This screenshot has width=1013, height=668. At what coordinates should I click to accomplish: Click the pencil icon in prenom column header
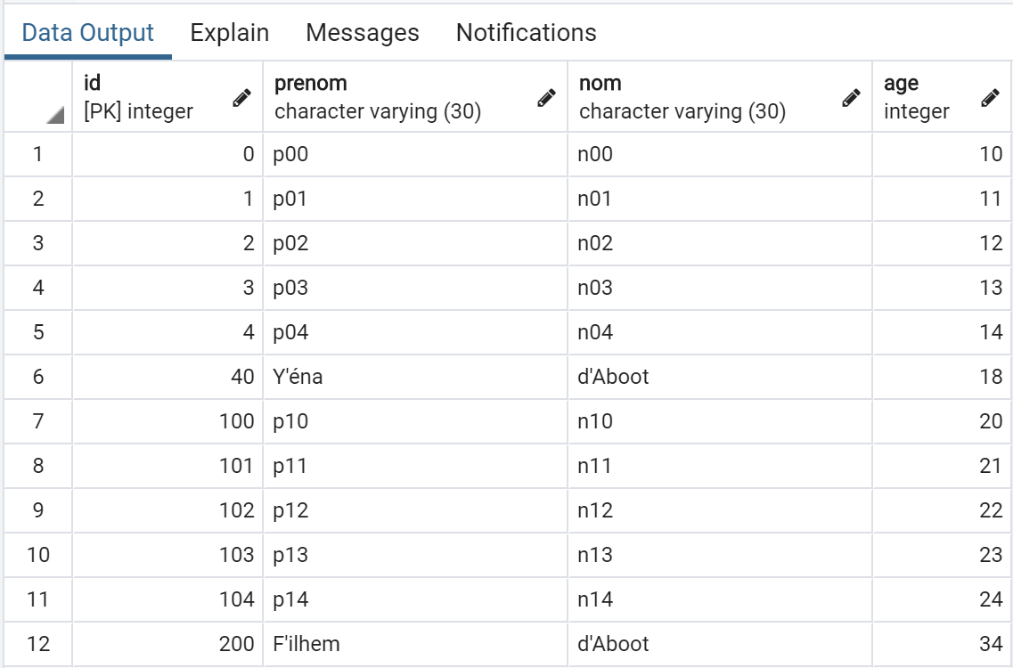click(x=546, y=98)
